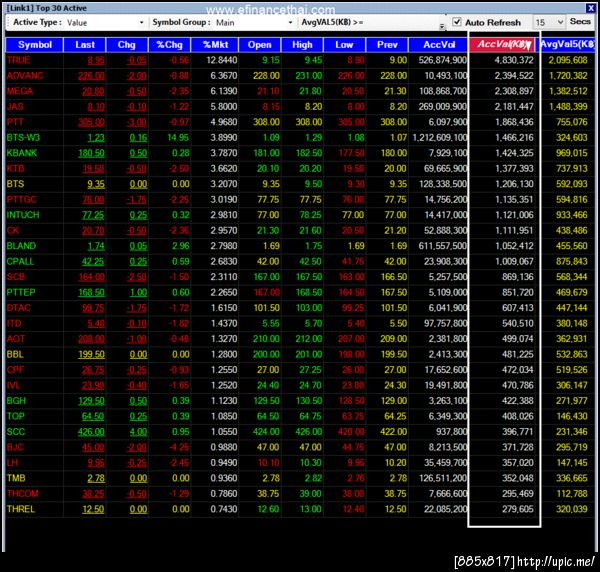Select the THCOM symbol
600x572 pixels.
(23, 494)
